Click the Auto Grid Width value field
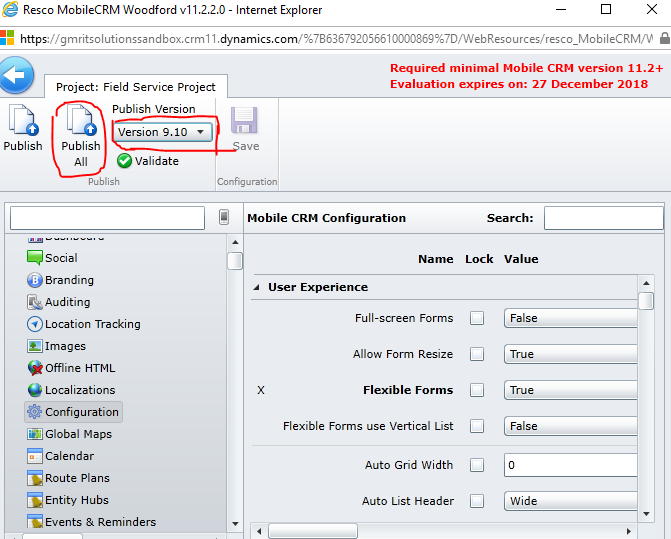This screenshot has height=539, width=671. pos(571,465)
